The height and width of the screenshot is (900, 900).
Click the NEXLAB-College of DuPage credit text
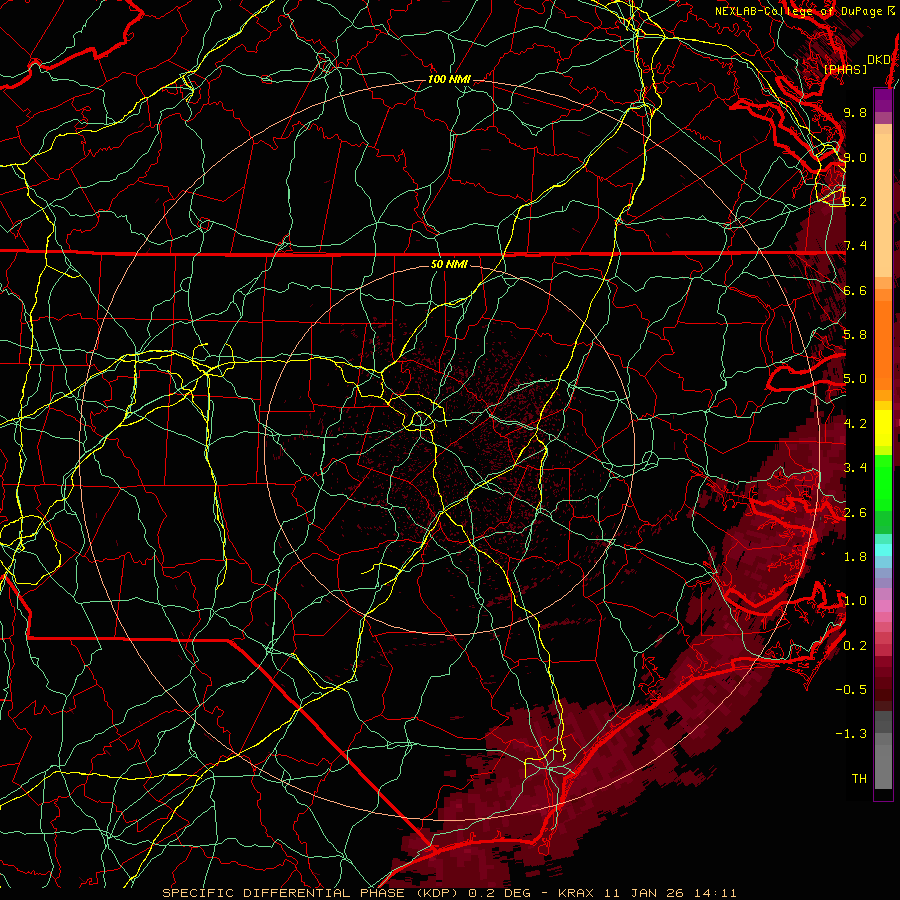pos(804,11)
